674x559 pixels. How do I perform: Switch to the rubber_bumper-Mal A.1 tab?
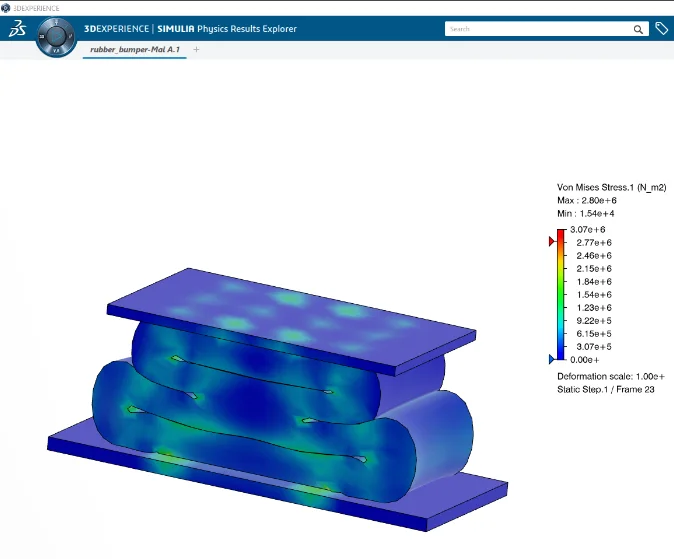pos(133,50)
